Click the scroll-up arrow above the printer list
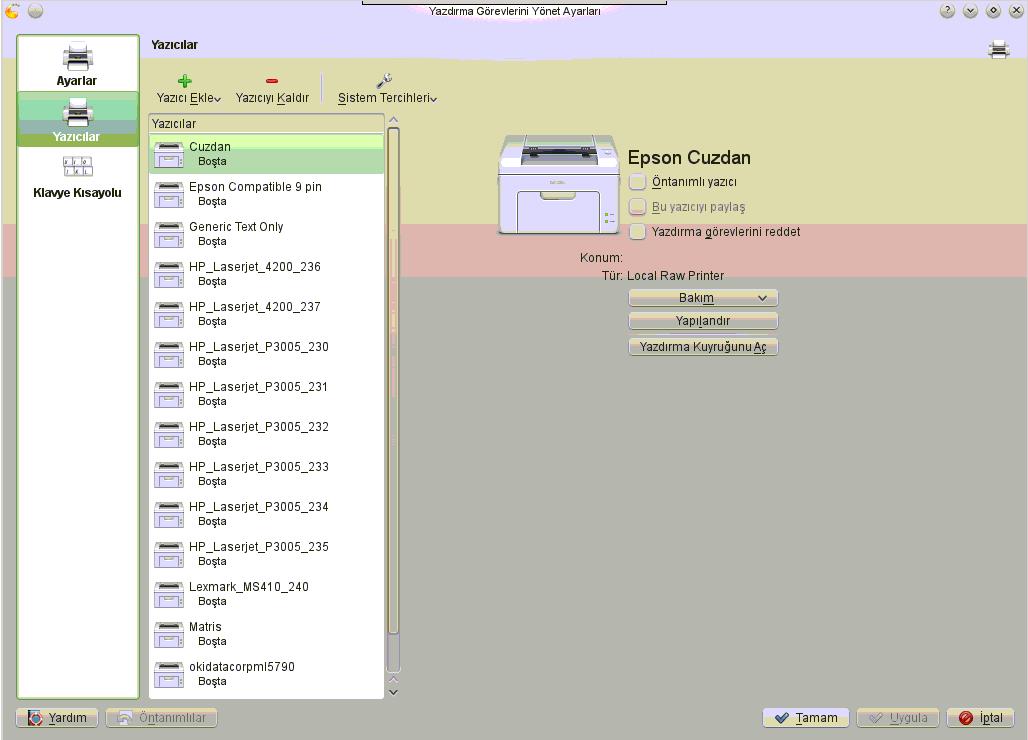The image size is (1028, 740). coord(393,120)
